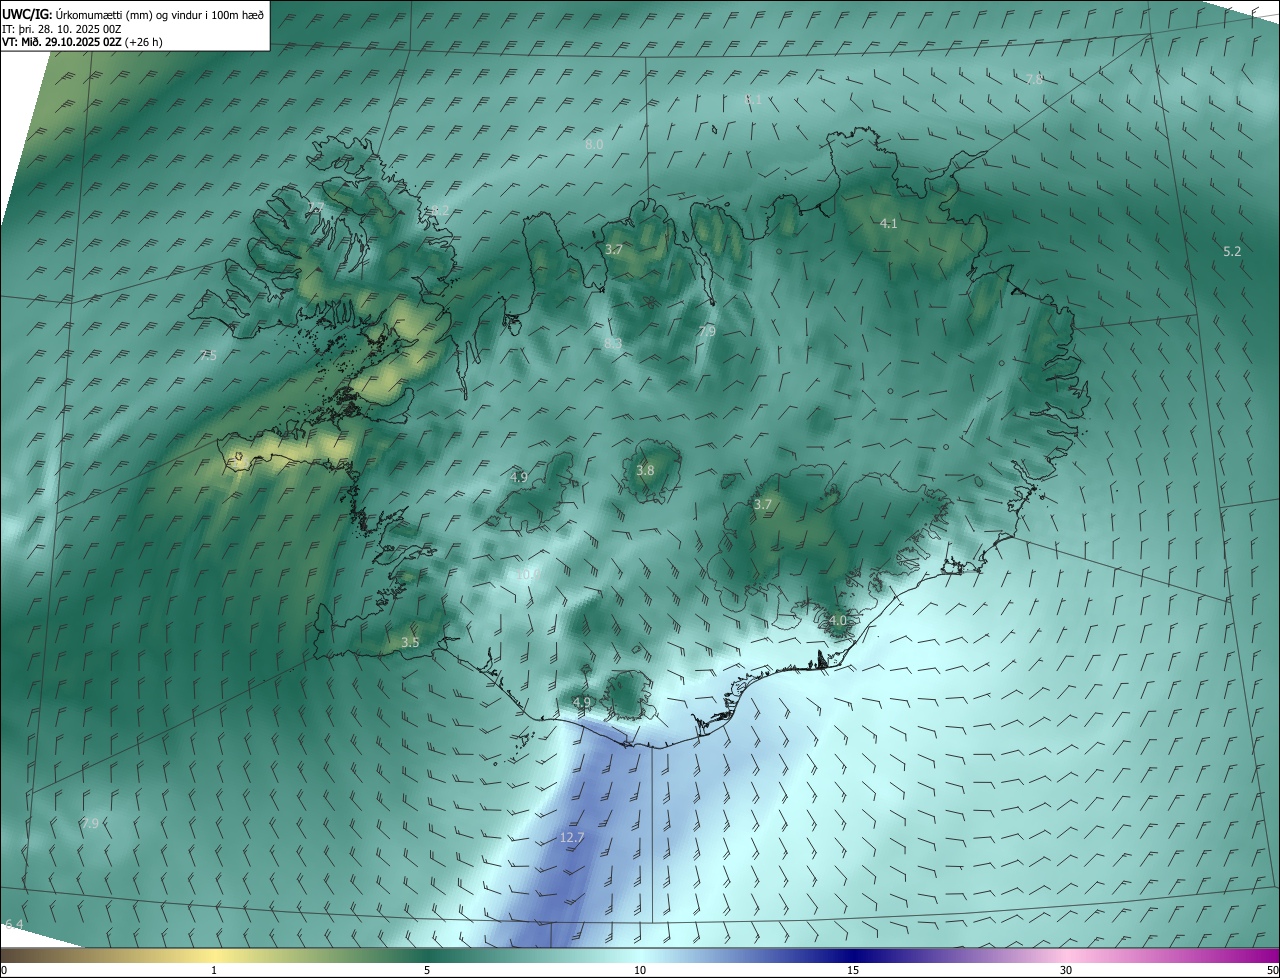The image size is (1280, 978).
Task: Click the 12.7 value in the blue band
Action: 572,837
